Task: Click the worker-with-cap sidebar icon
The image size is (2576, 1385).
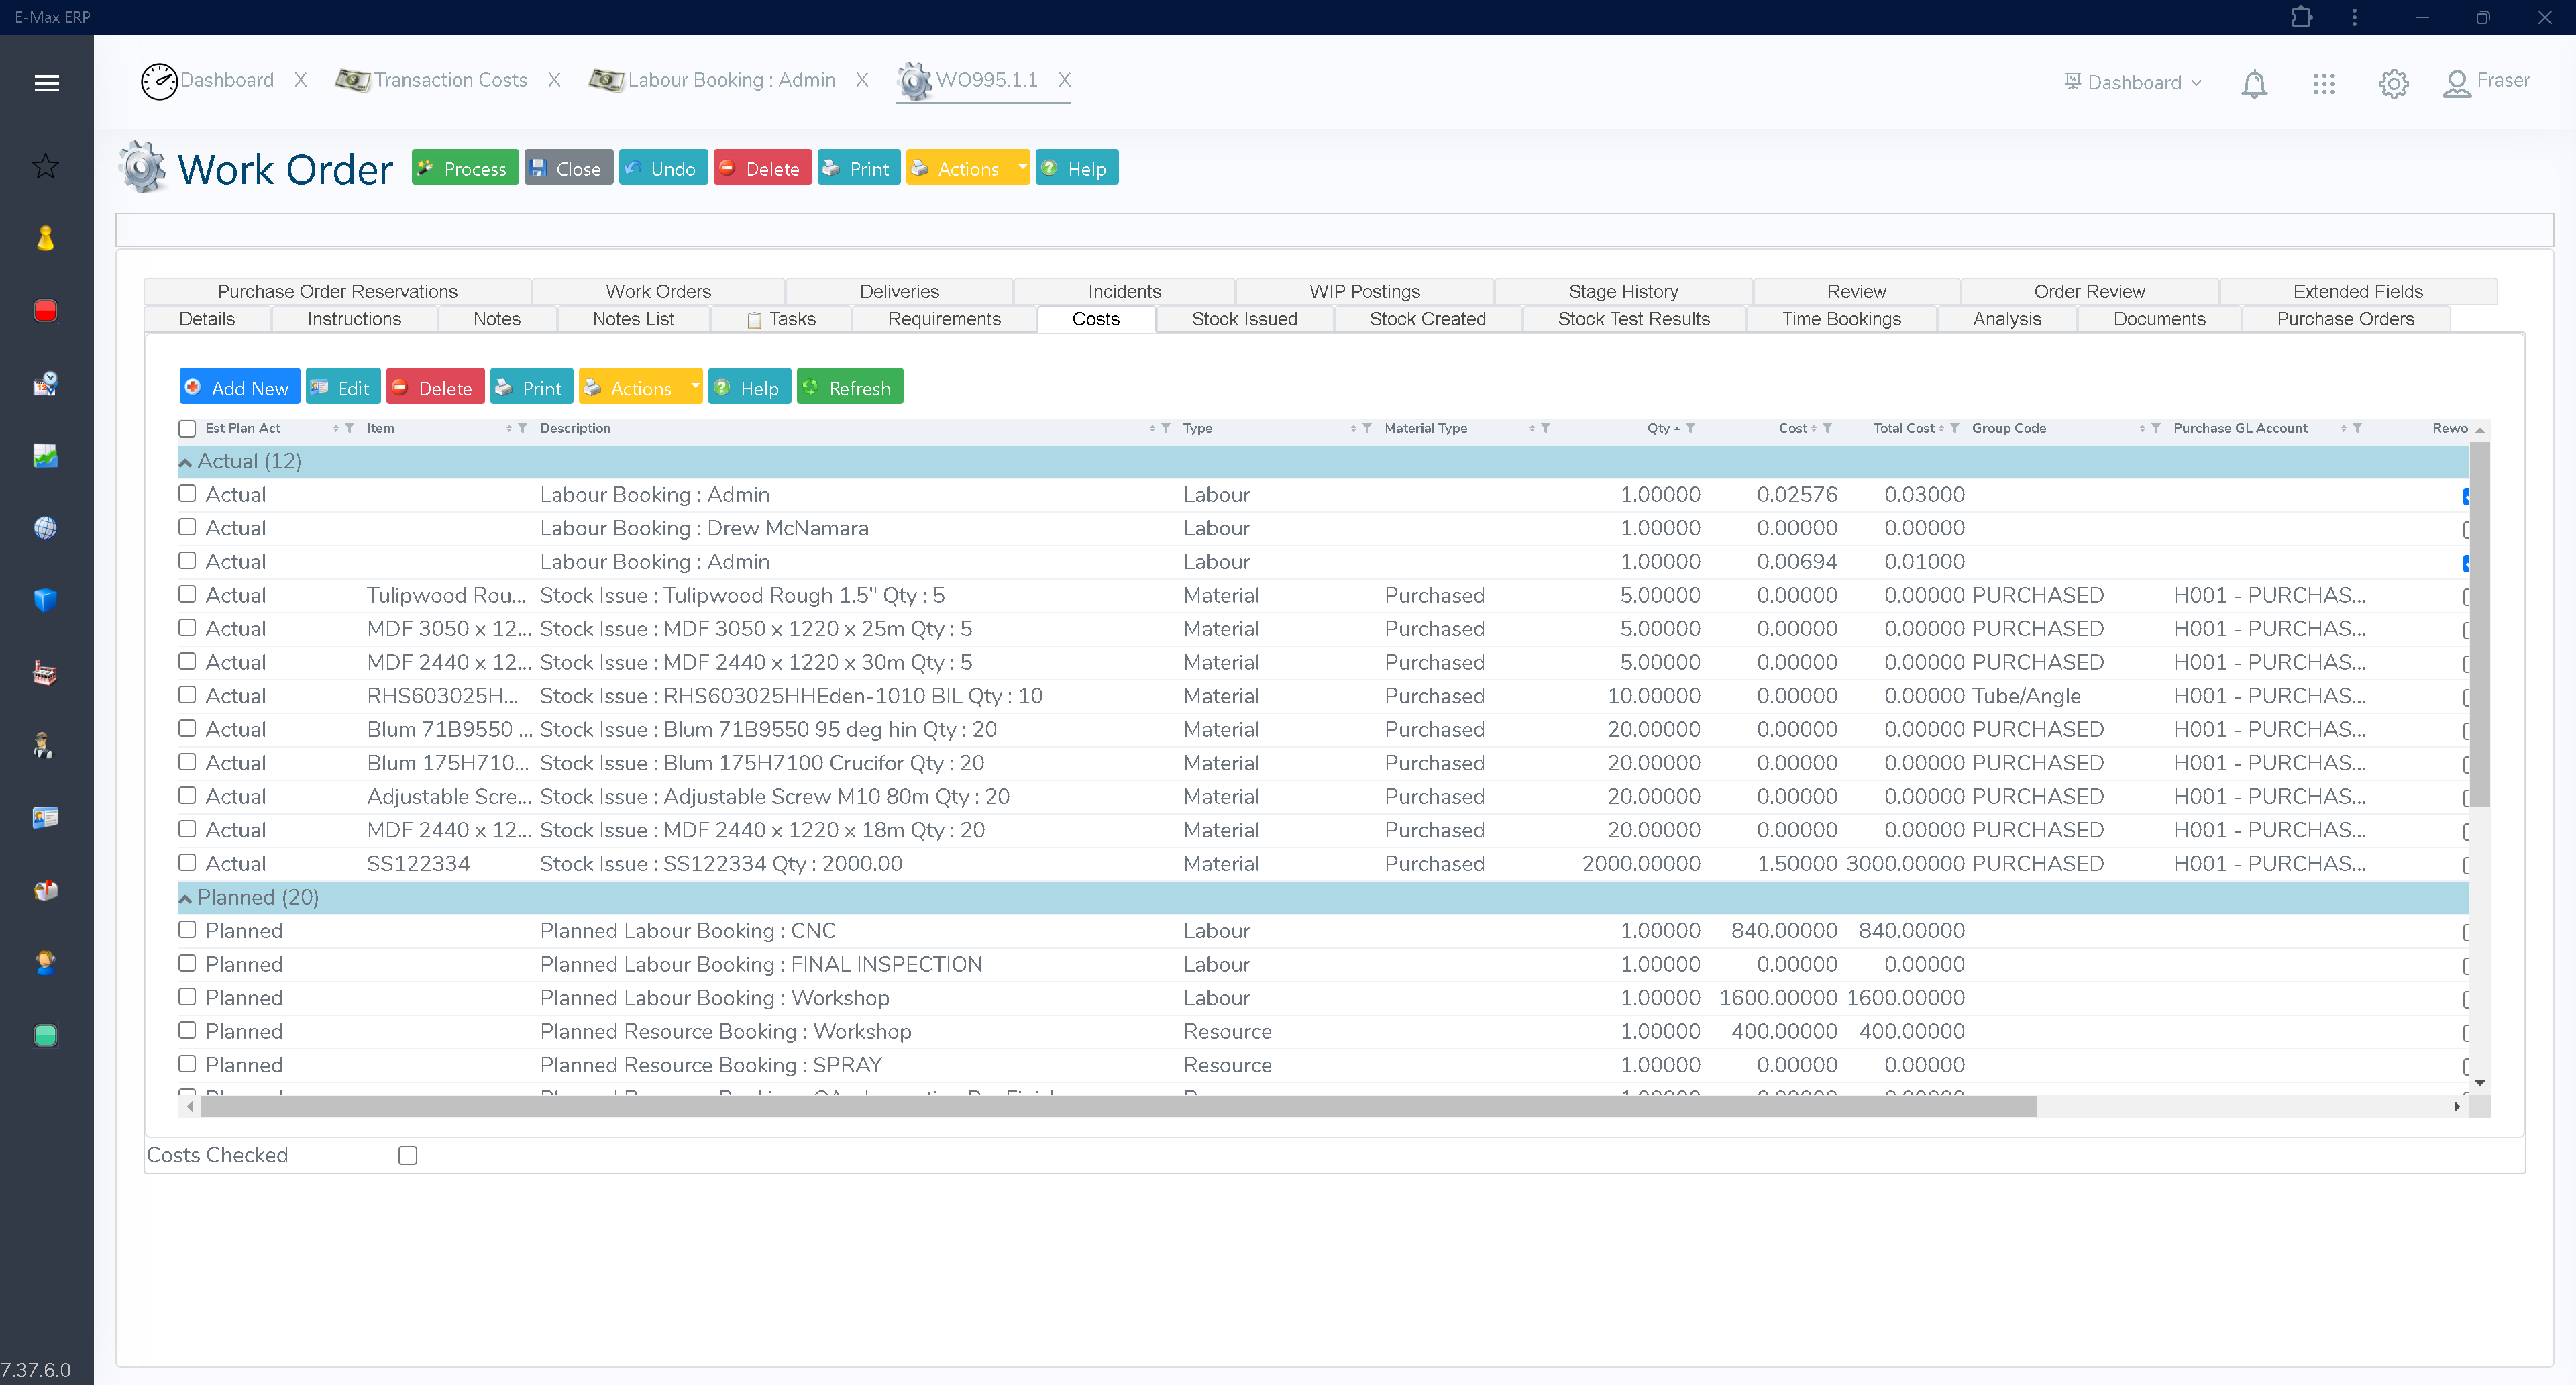Action: point(43,745)
